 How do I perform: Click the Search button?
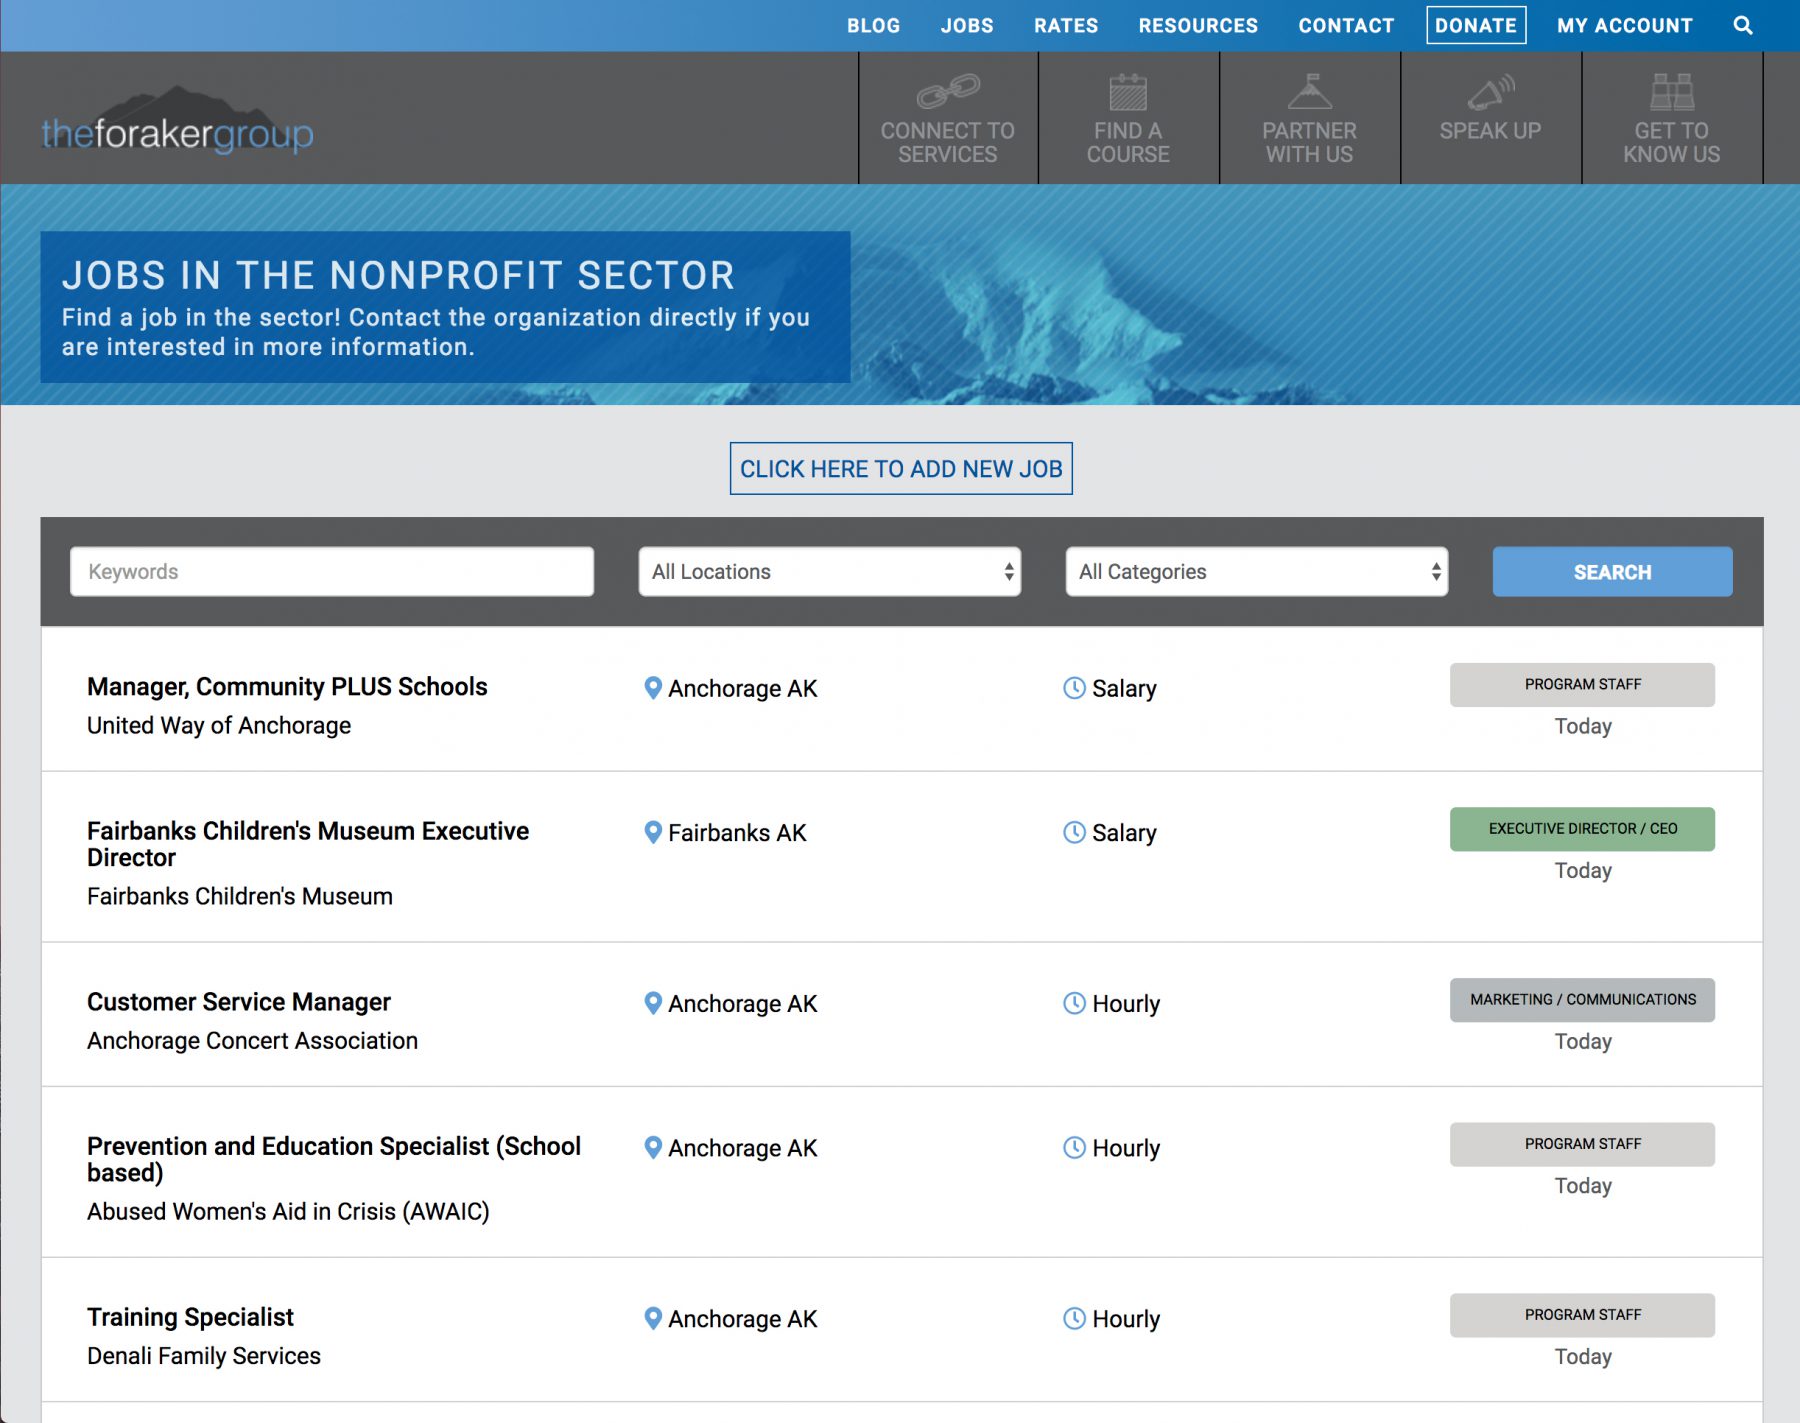tap(1612, 572)
